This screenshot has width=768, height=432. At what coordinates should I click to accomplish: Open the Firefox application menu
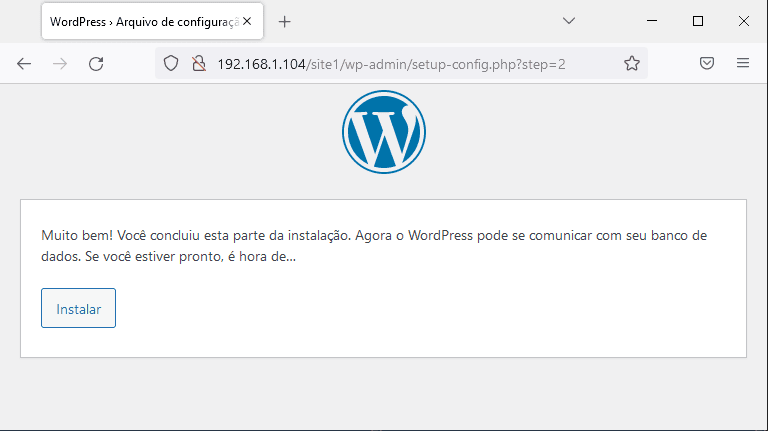(743, 63)
